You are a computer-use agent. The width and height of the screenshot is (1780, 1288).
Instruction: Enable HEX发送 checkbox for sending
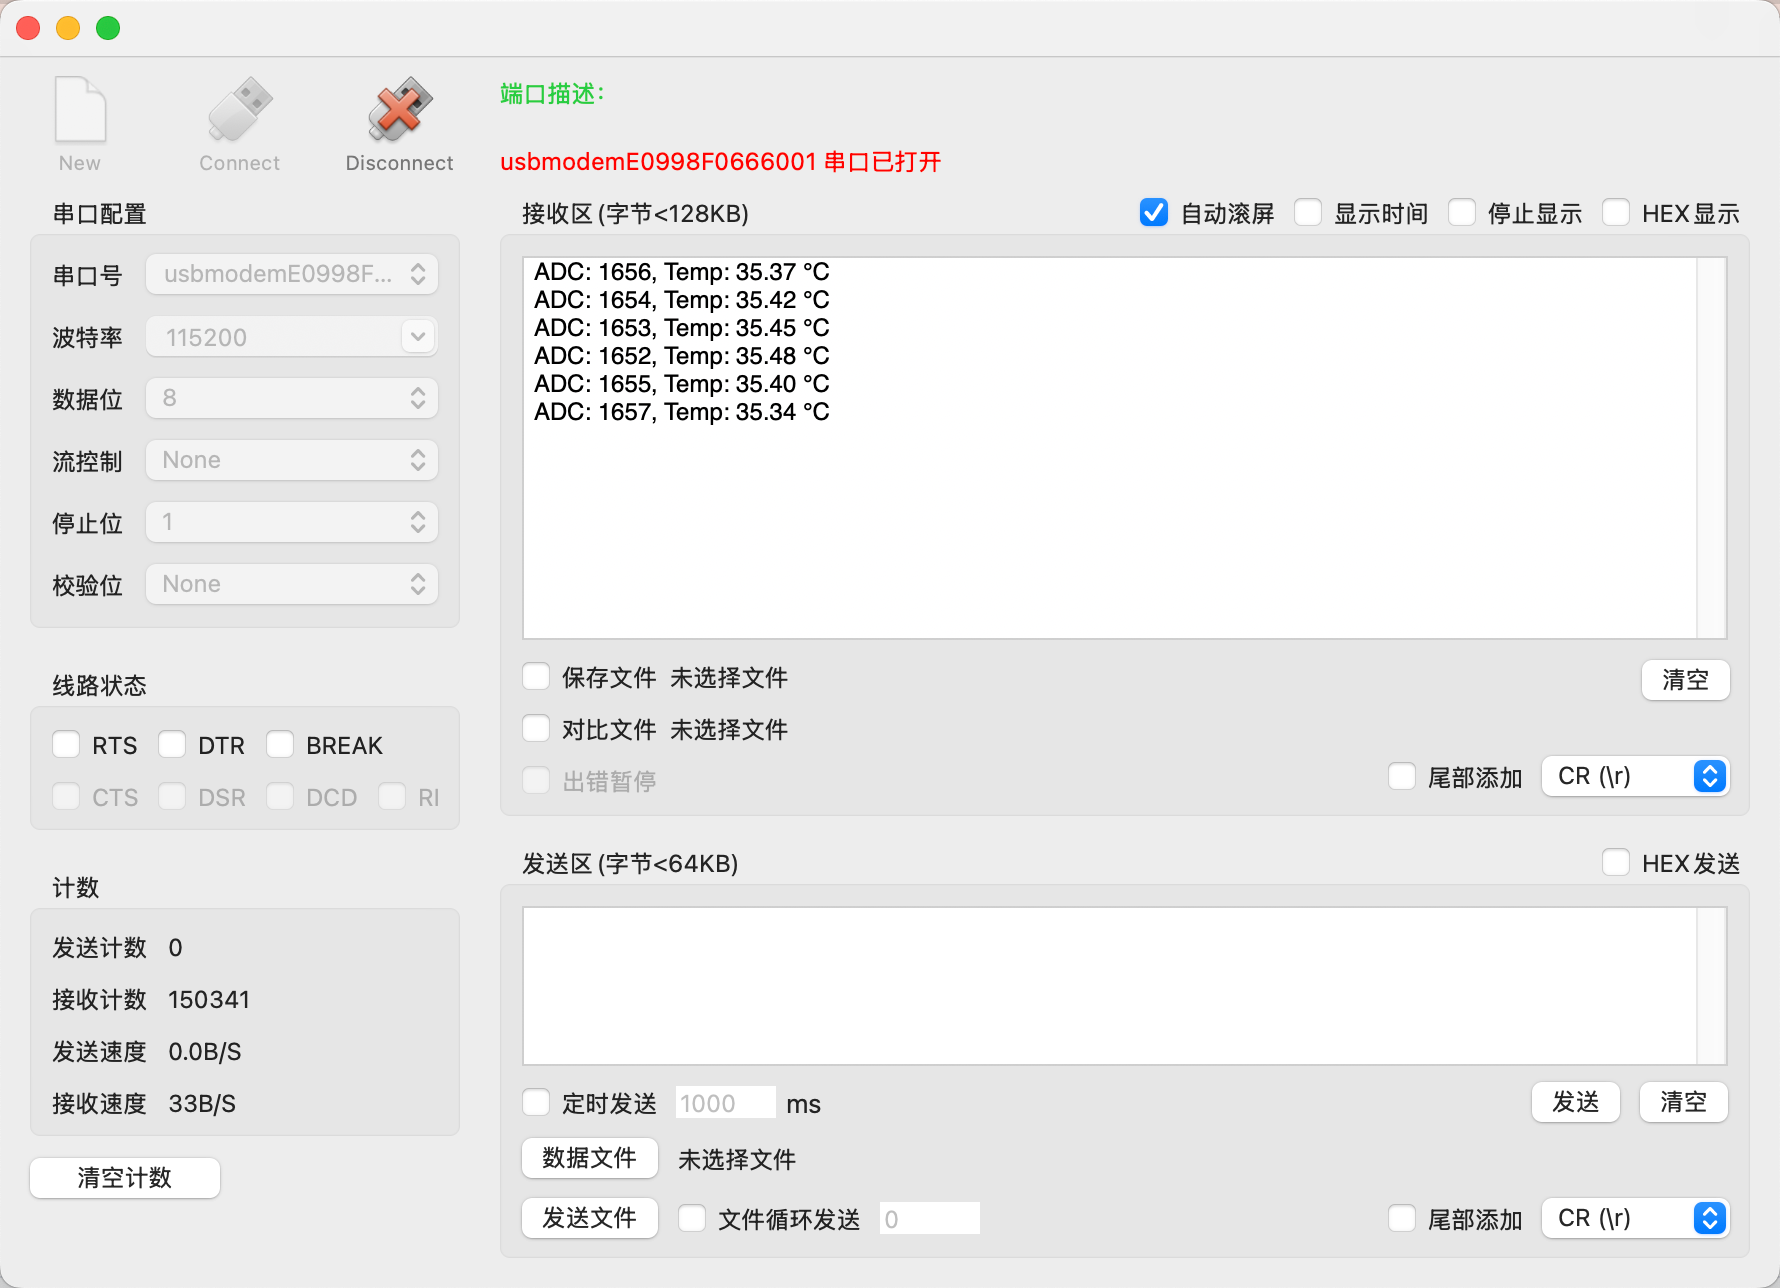[1616, 863]
